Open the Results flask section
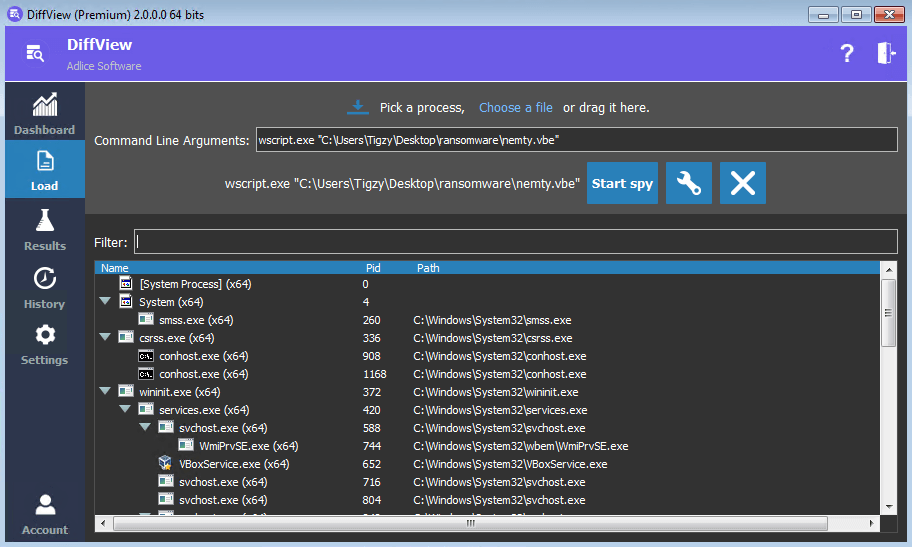This screenshot has height=547, width=912. 44,229
